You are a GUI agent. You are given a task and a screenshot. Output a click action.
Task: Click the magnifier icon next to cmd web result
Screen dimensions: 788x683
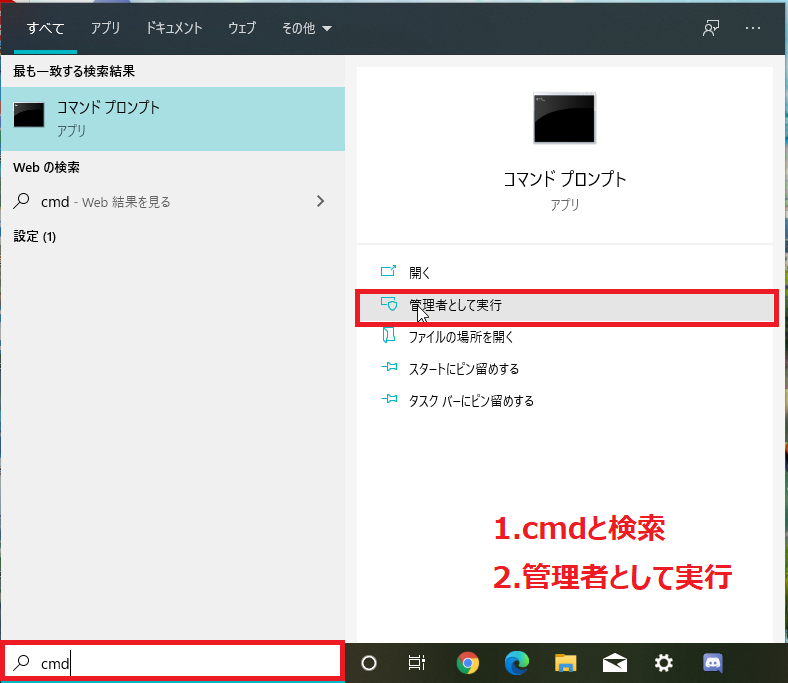coord(21,201)
